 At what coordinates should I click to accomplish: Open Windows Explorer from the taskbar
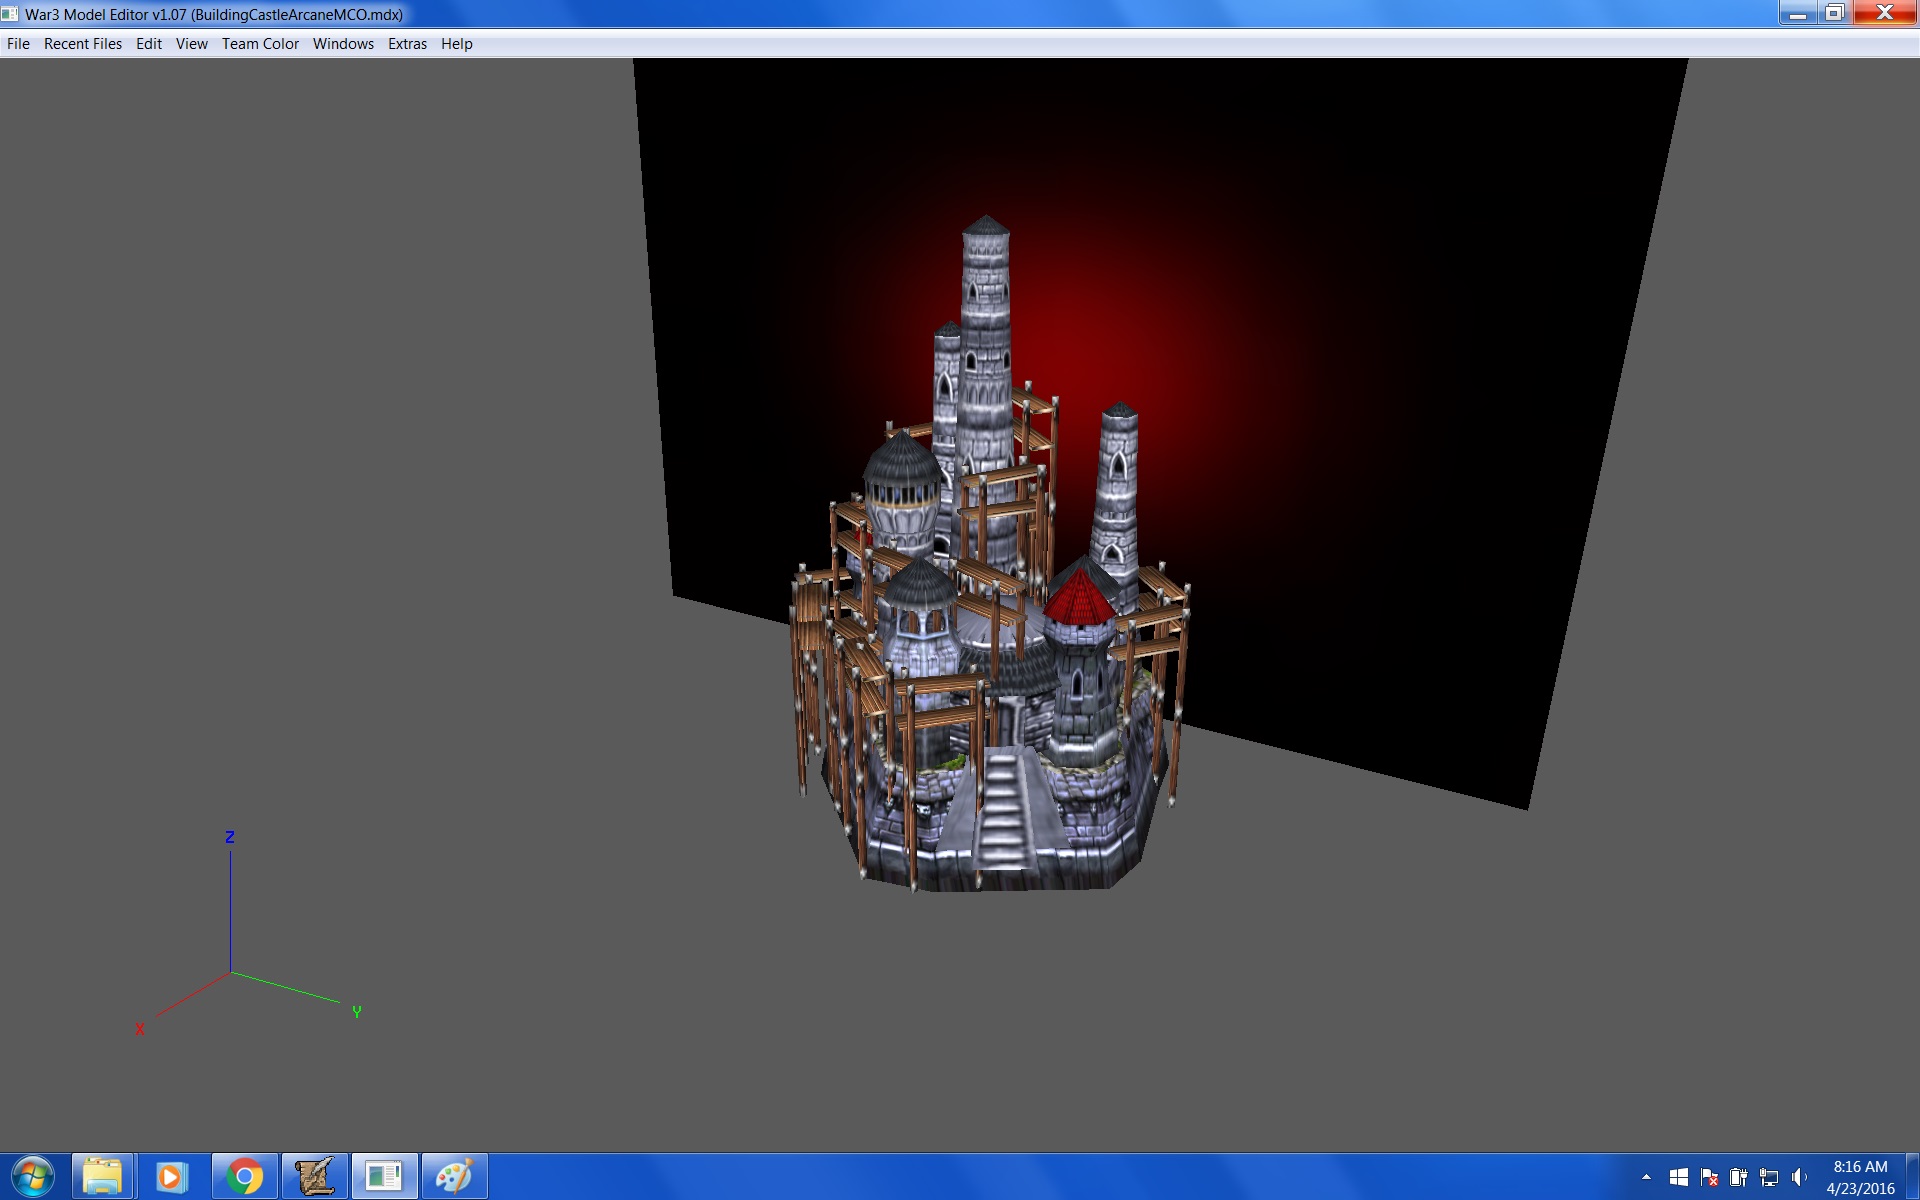[102, 1177]
